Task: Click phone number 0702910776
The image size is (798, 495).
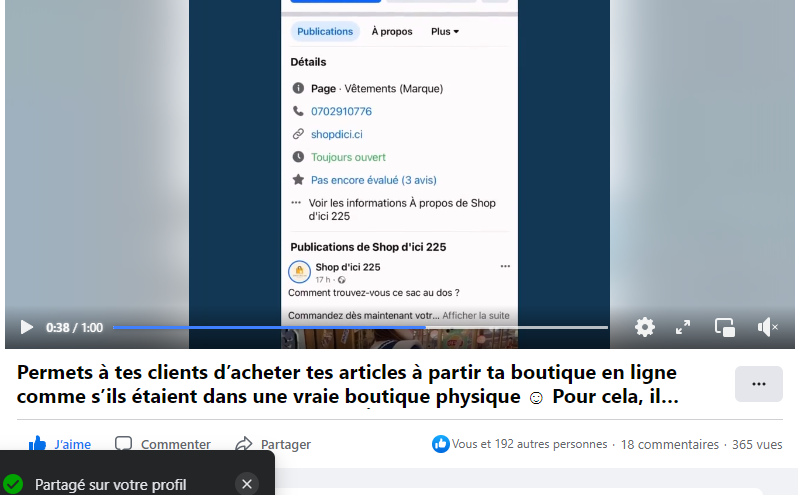Action: 341,111
